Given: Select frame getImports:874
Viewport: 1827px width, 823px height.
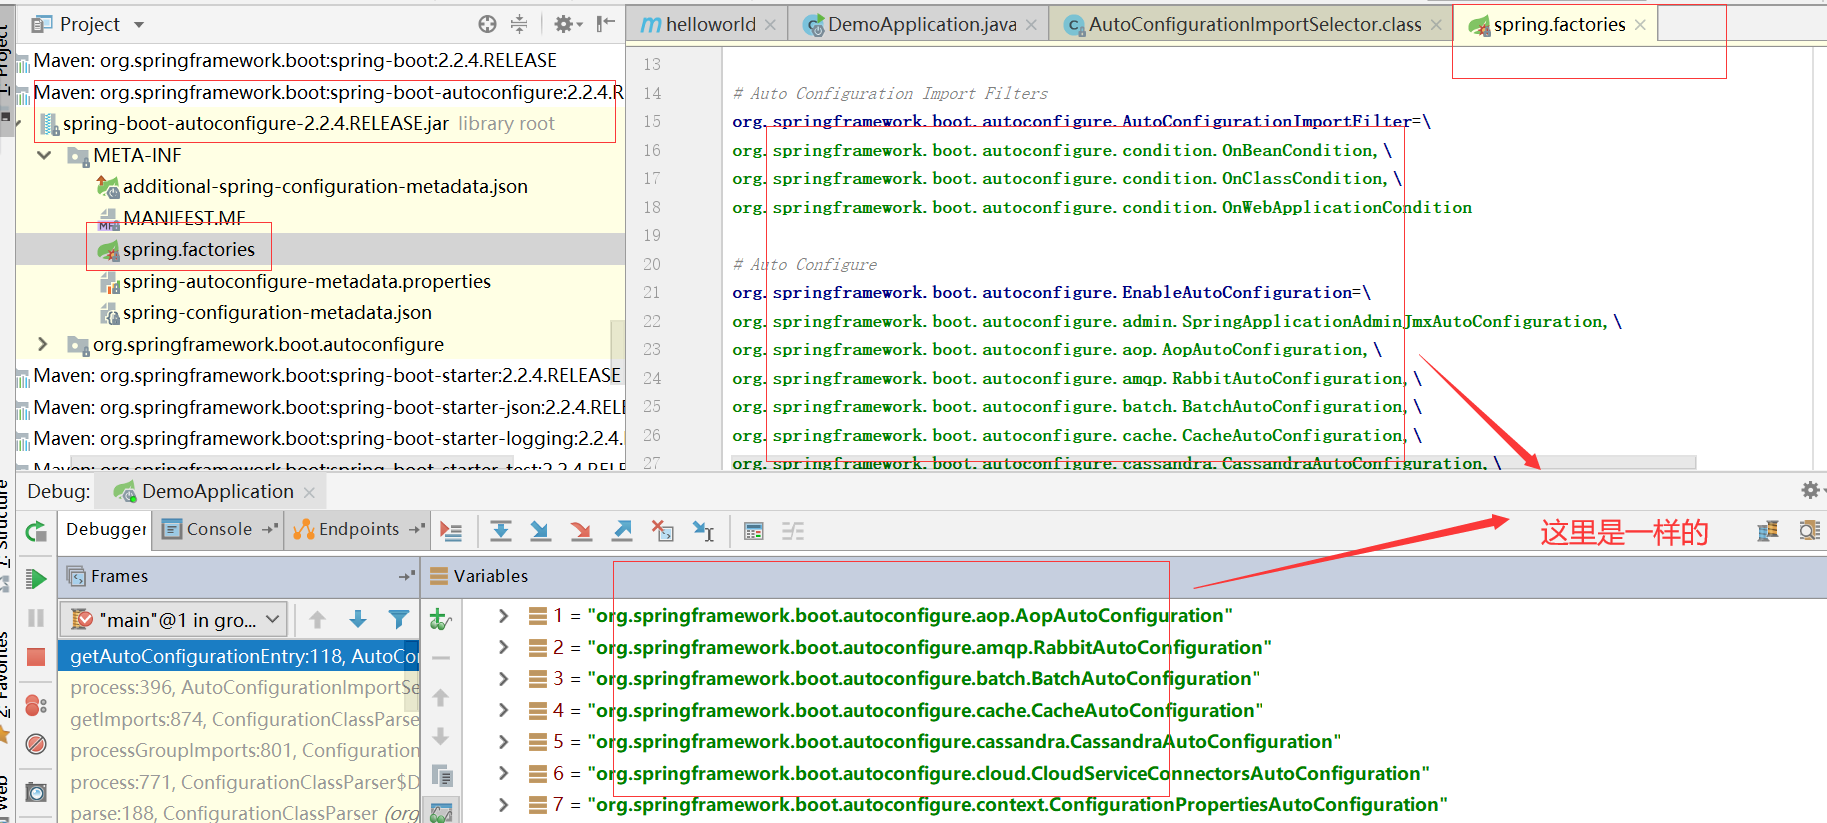Looking at the screenshot, I should tap(240, 719).
